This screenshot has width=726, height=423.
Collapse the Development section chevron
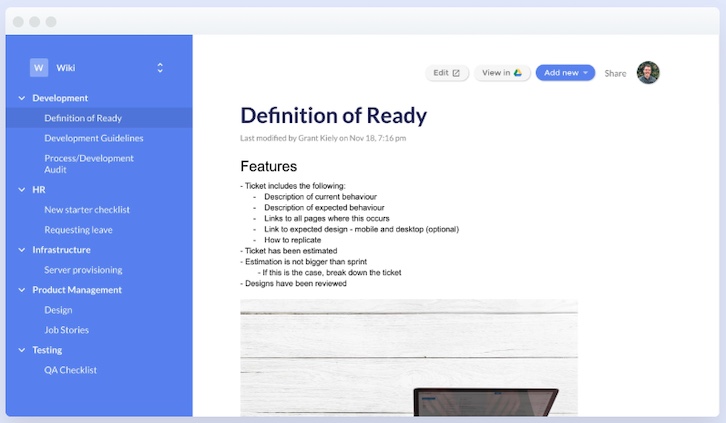click(x=21, y=98)
